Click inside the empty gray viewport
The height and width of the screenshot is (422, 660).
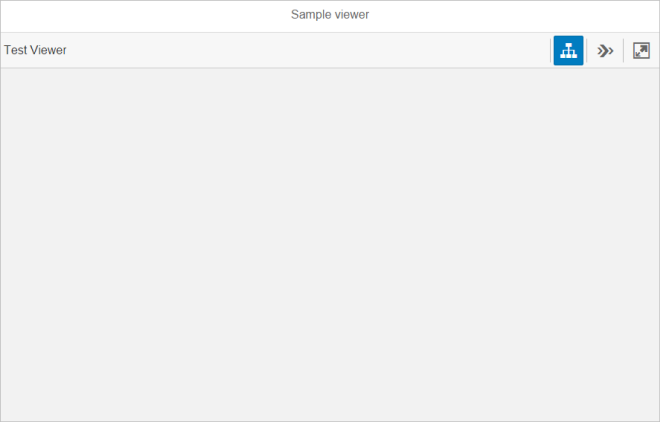coord(330,244)
